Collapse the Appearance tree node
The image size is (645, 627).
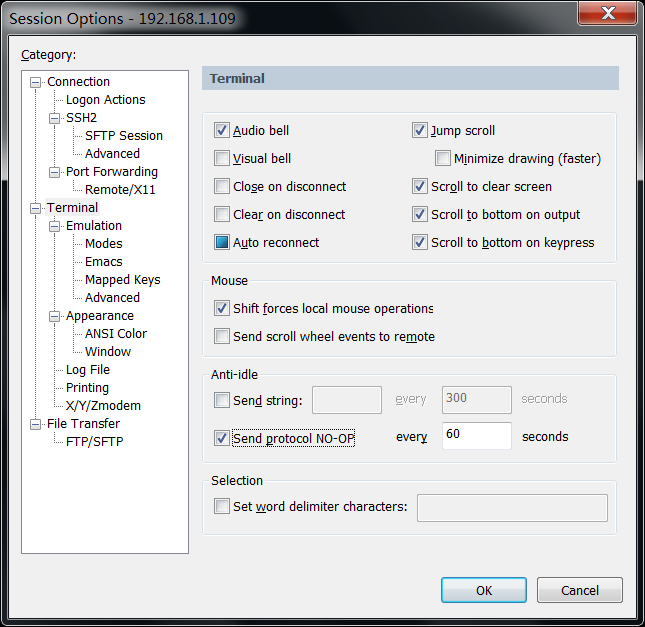pos(54,316)
